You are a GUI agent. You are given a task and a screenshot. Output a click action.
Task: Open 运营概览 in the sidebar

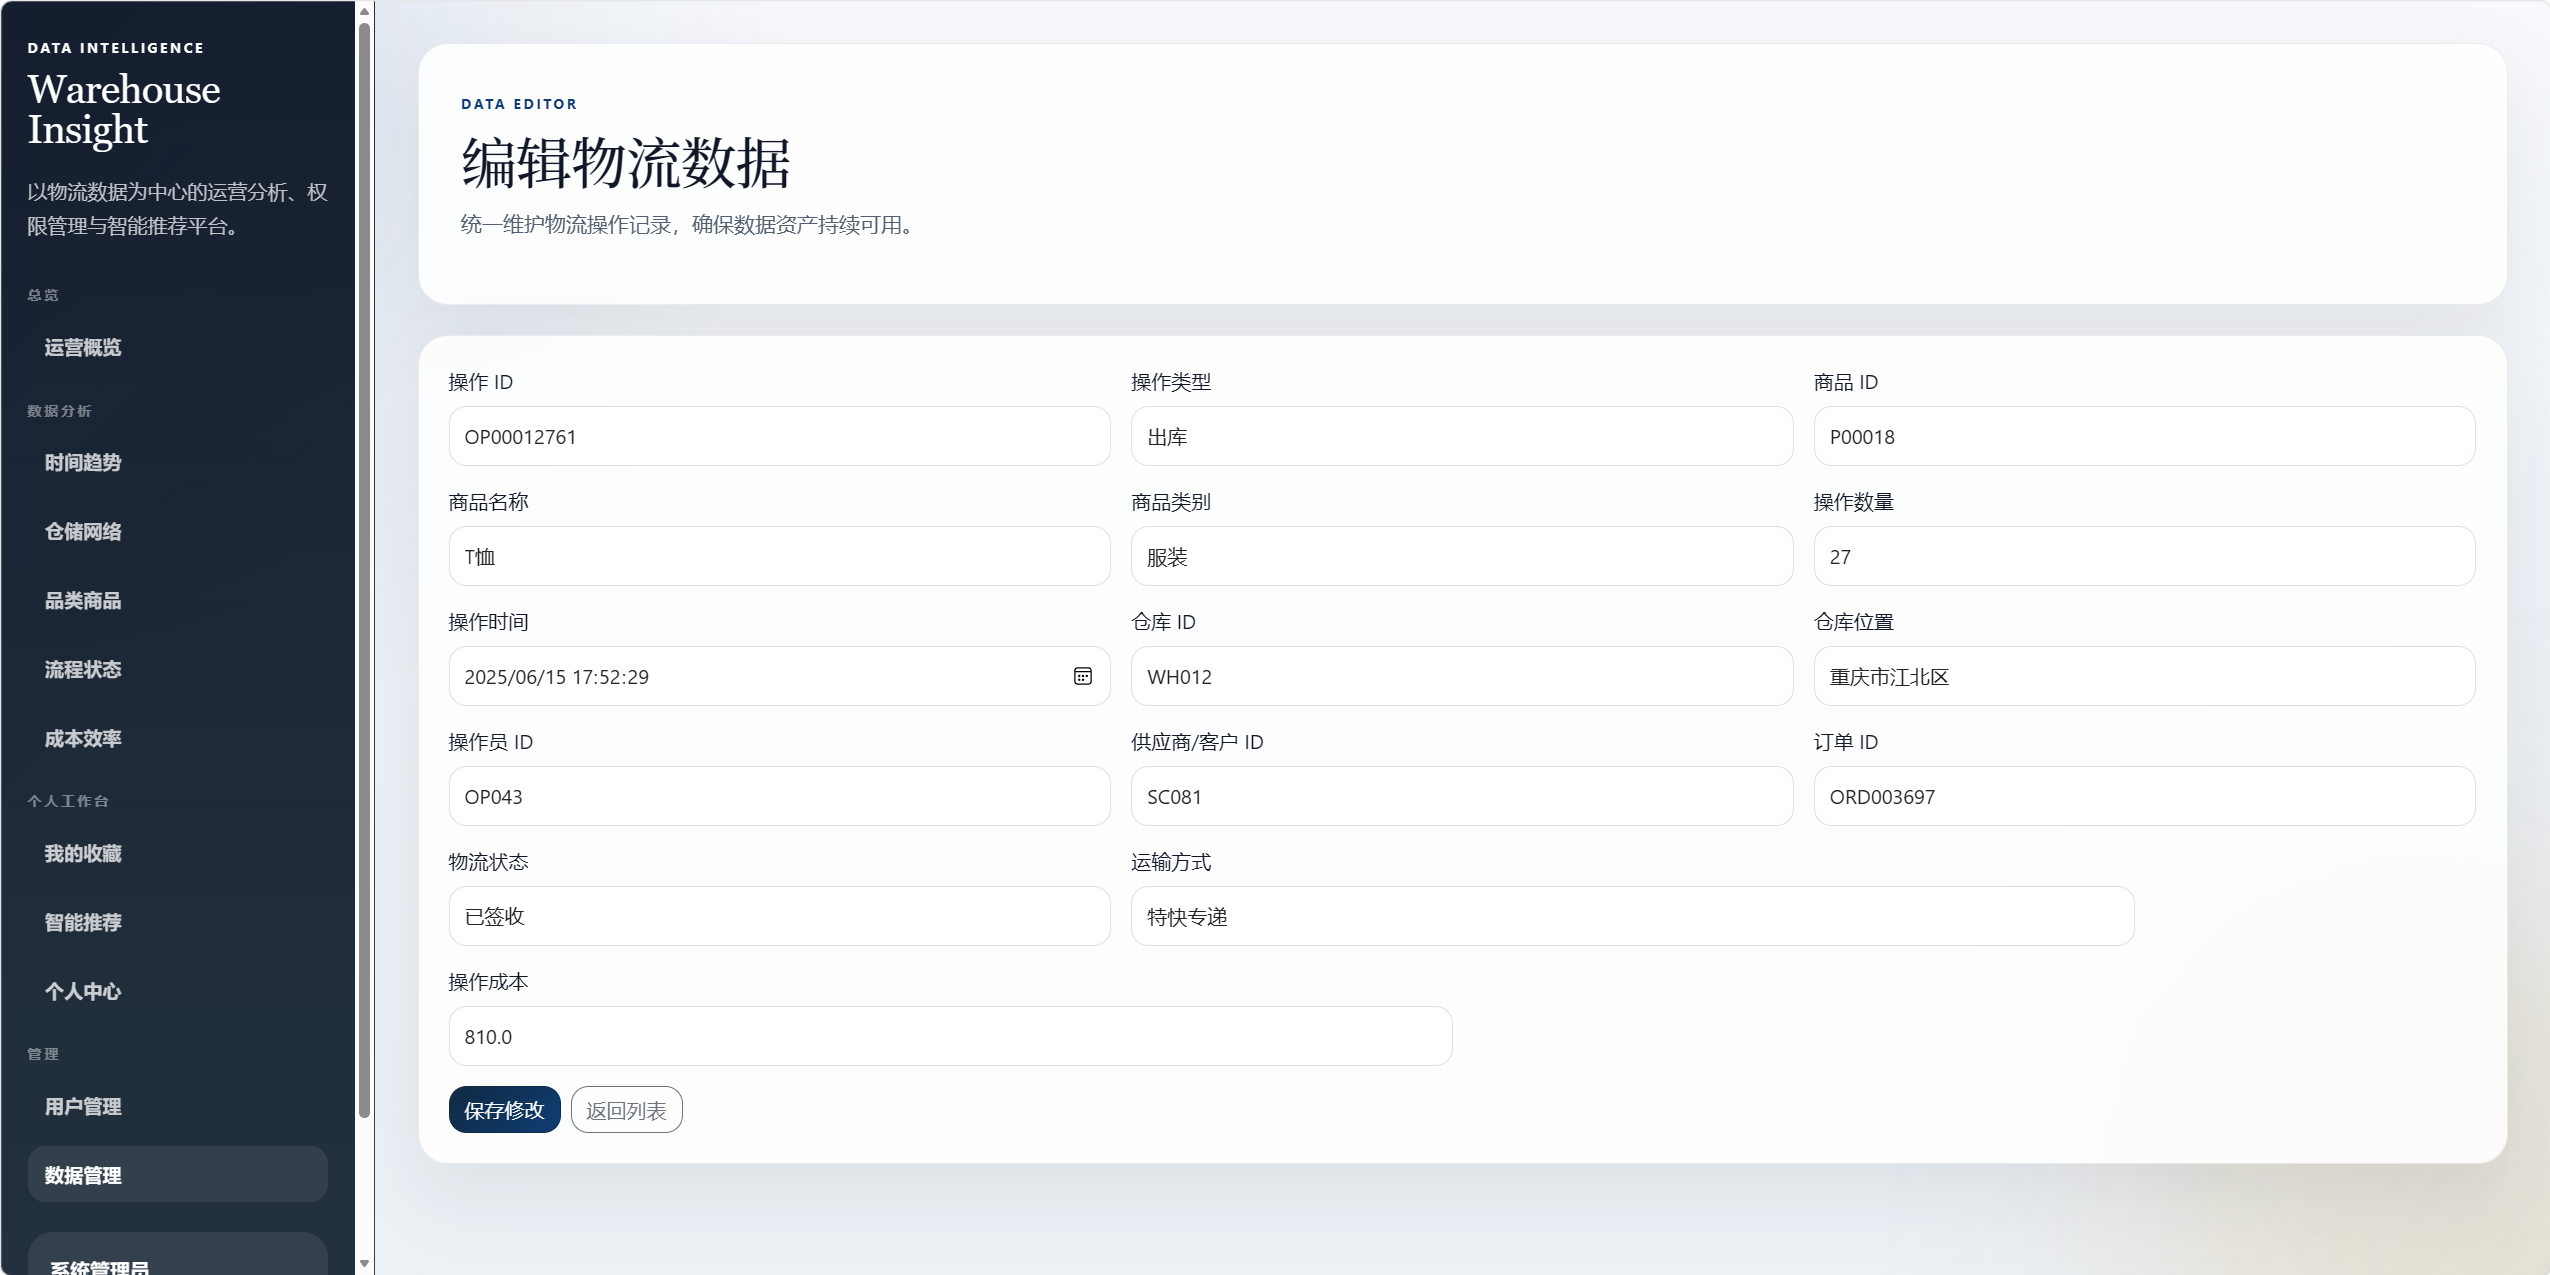(x=83, y=347)
